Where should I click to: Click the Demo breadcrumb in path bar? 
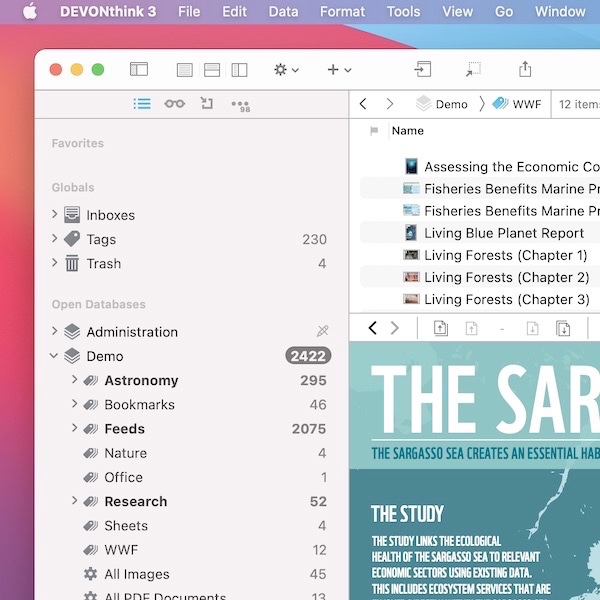click(451, 104)
